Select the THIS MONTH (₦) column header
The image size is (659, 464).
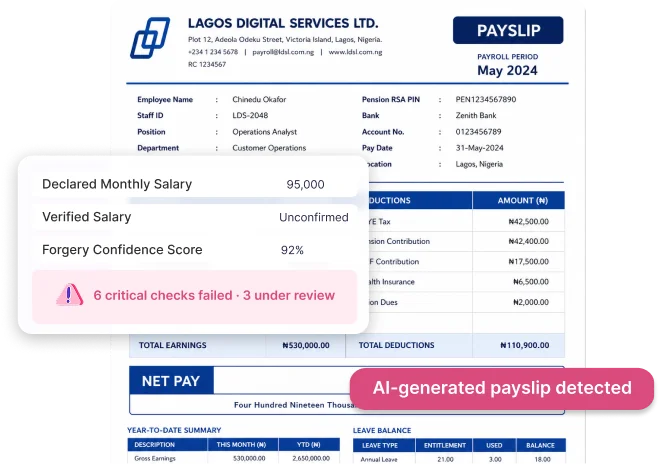click(241, 445)
